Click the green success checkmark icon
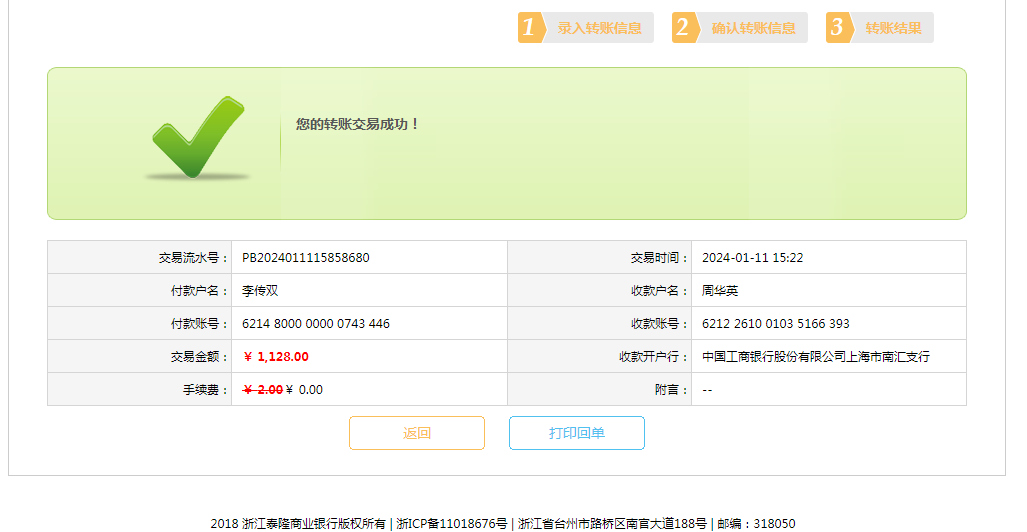Screen dimensions: 1027x532 197,138
